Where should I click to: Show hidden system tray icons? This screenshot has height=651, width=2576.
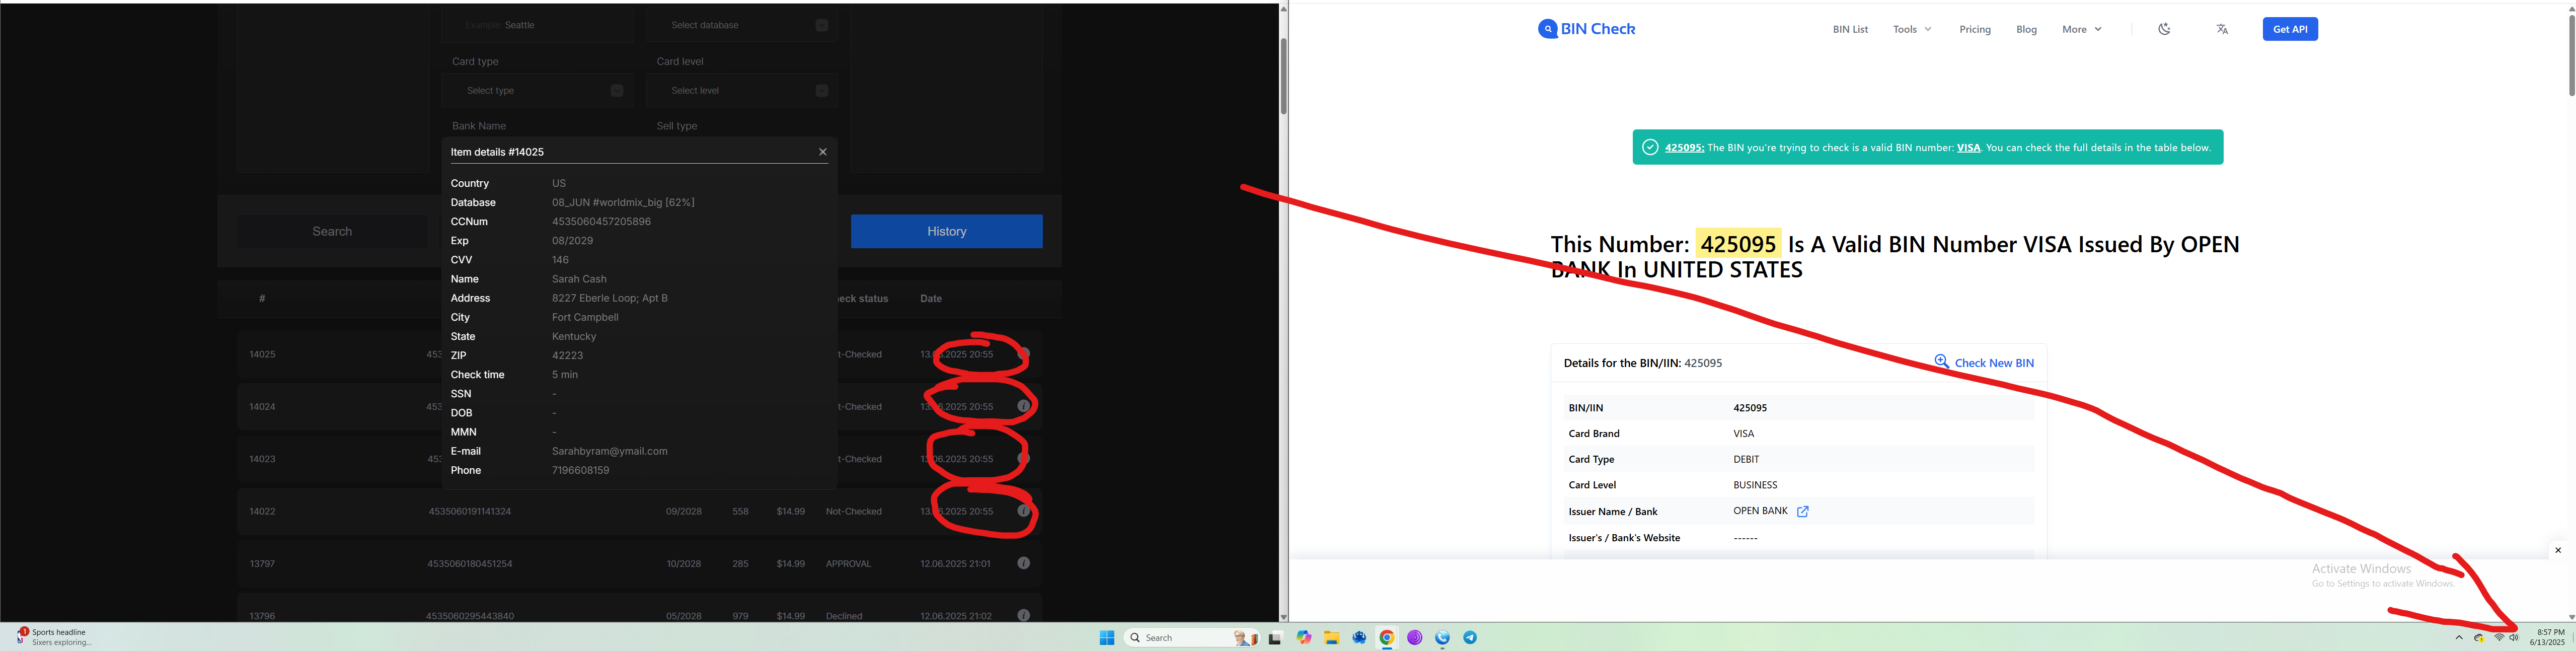tap(2459, 638)
